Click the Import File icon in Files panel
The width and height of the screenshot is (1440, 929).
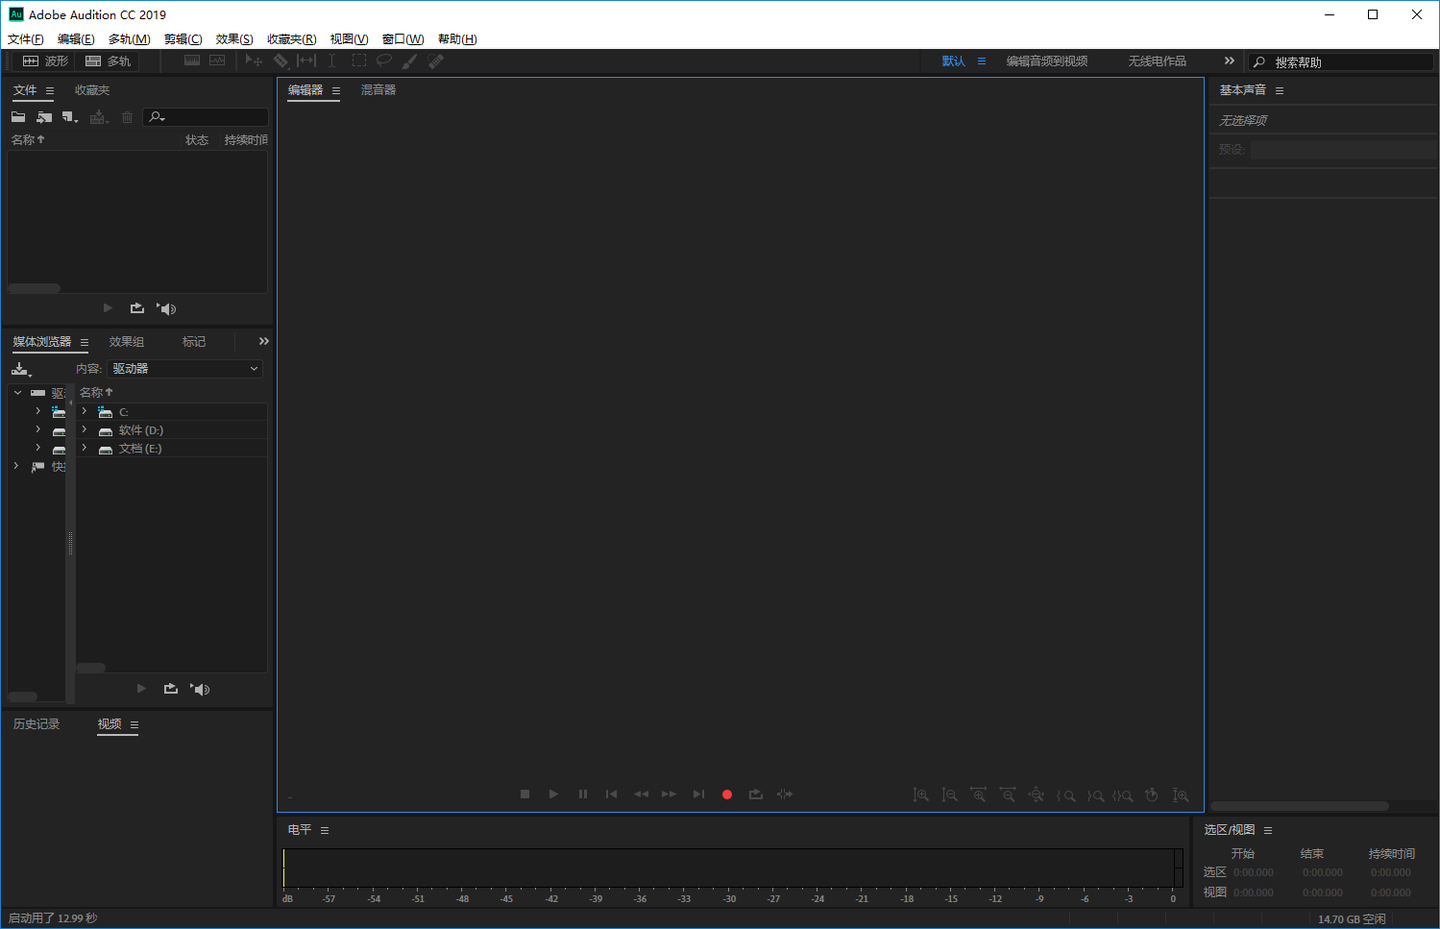coord(44,117)
